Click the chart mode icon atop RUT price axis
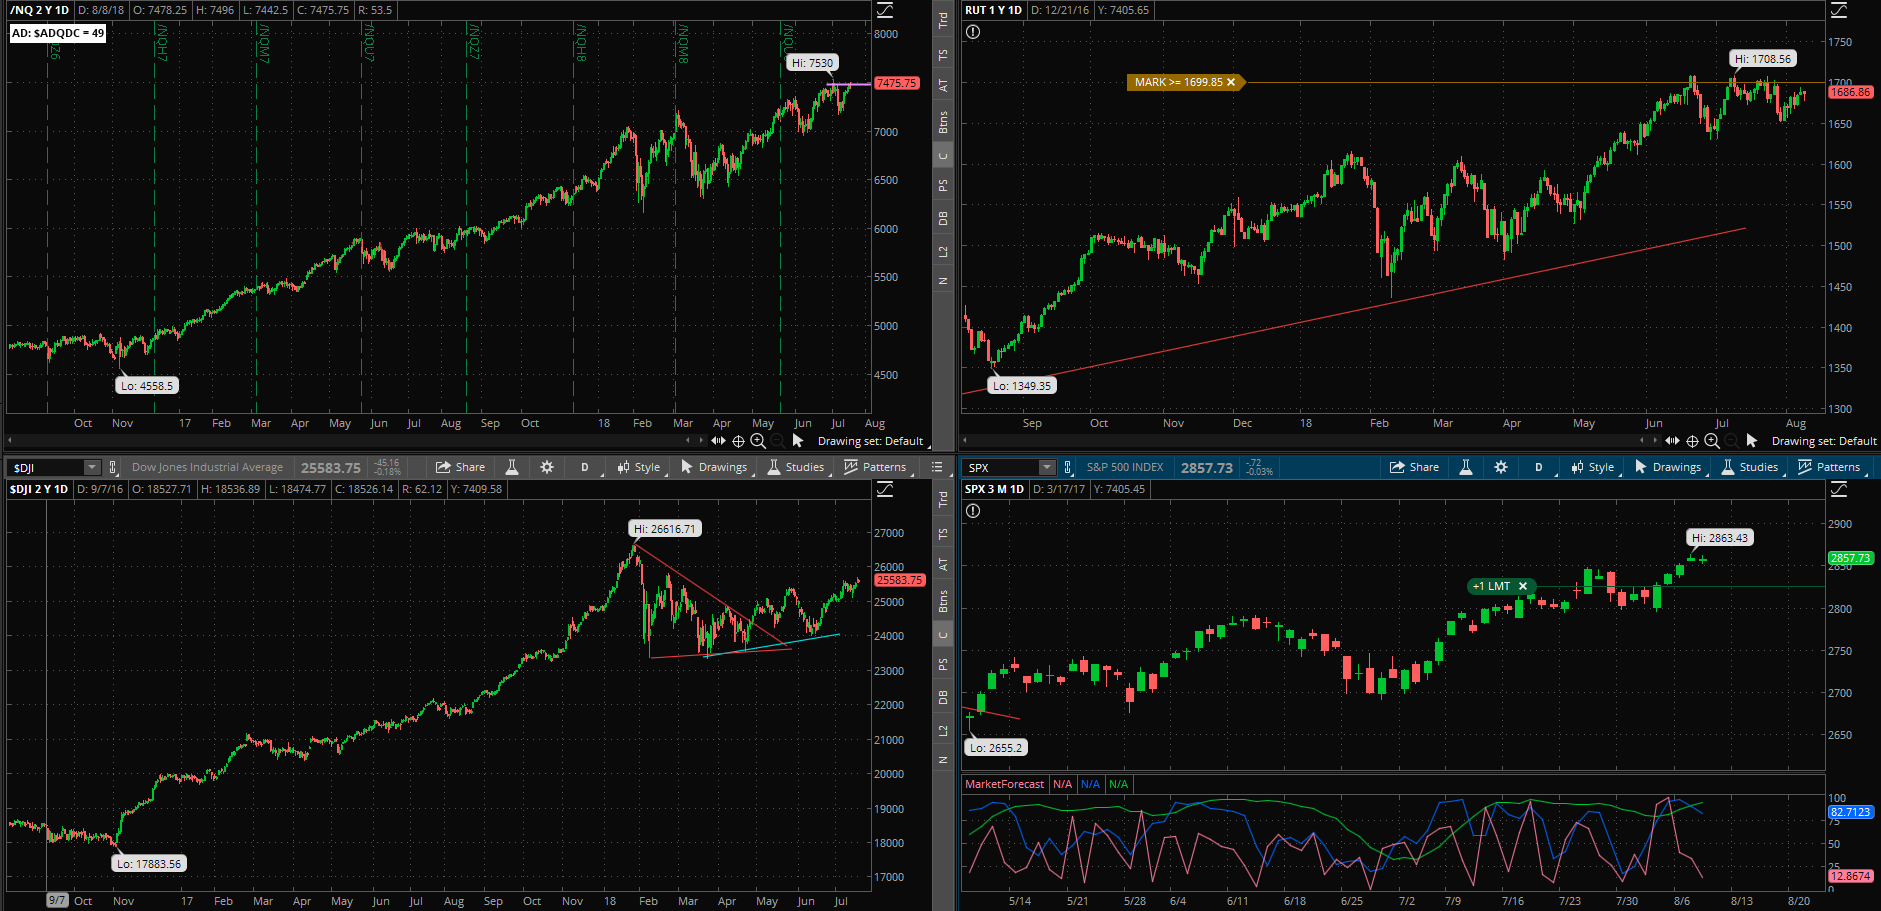Screen dimensions: 1881x911 point(1839,10)
